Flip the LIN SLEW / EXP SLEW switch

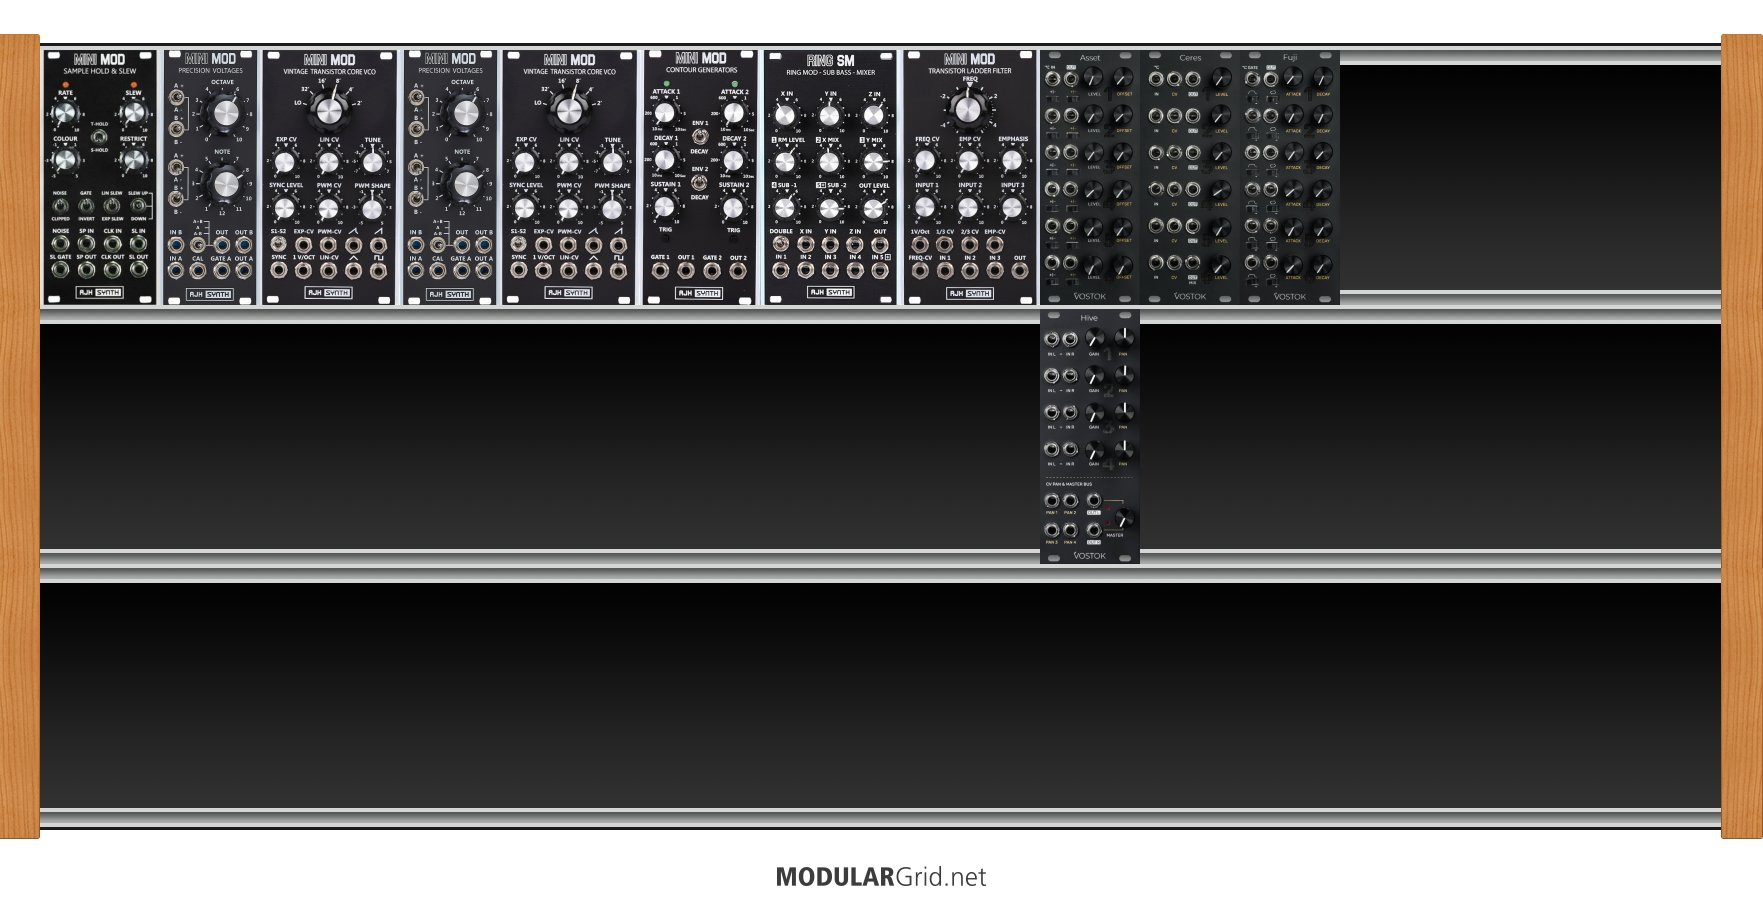pyautogui.click(x=112, y=206)
